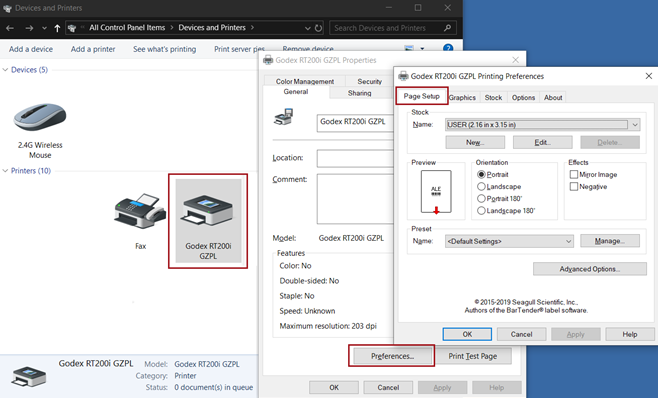Close the Printing Preferences dialog
The image size is (658, 398).
pyautogui.click(x=649, y=76)
